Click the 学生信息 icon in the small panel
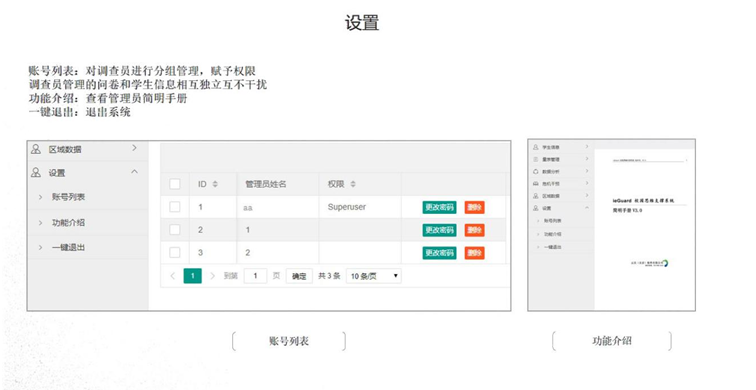The width and height of the screenshot is (756, 390). 536,147
